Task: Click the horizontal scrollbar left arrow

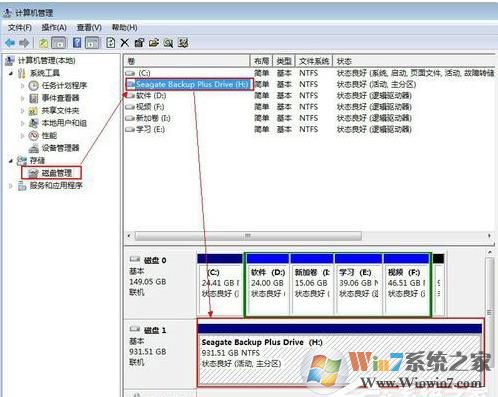Action: (x=129, y=236)
